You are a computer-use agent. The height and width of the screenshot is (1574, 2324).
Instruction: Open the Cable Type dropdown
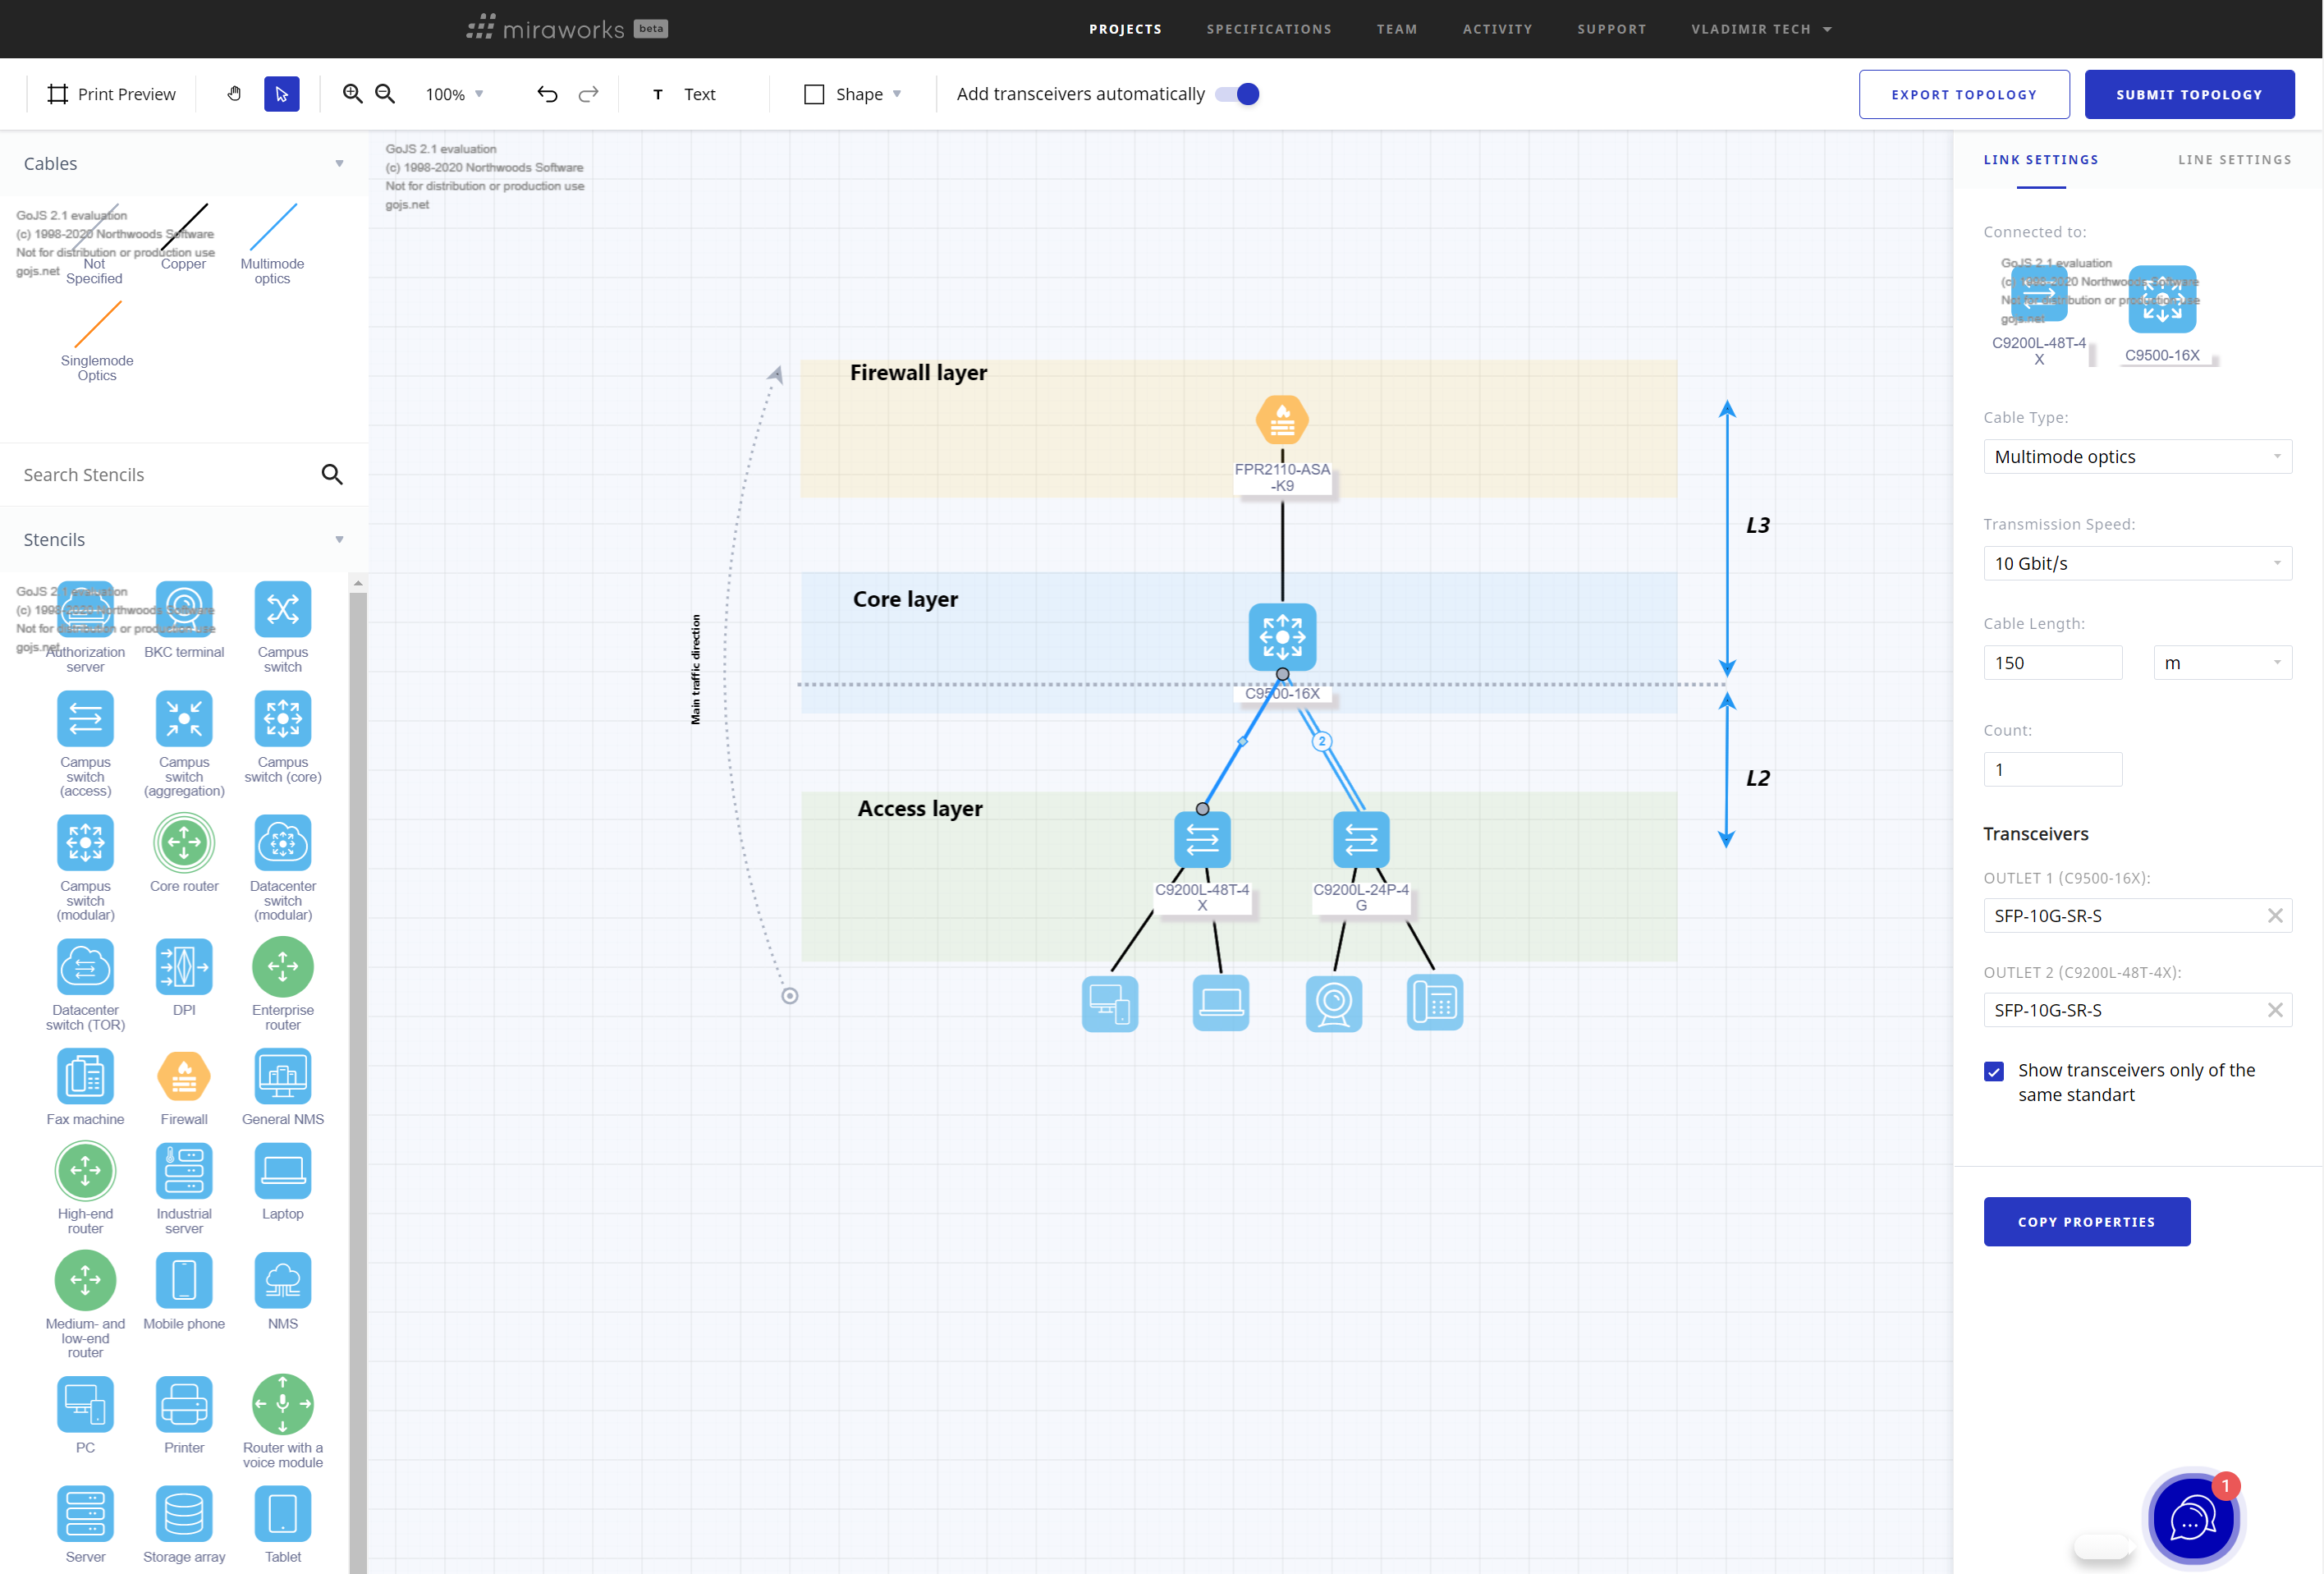pos(2137,457)
